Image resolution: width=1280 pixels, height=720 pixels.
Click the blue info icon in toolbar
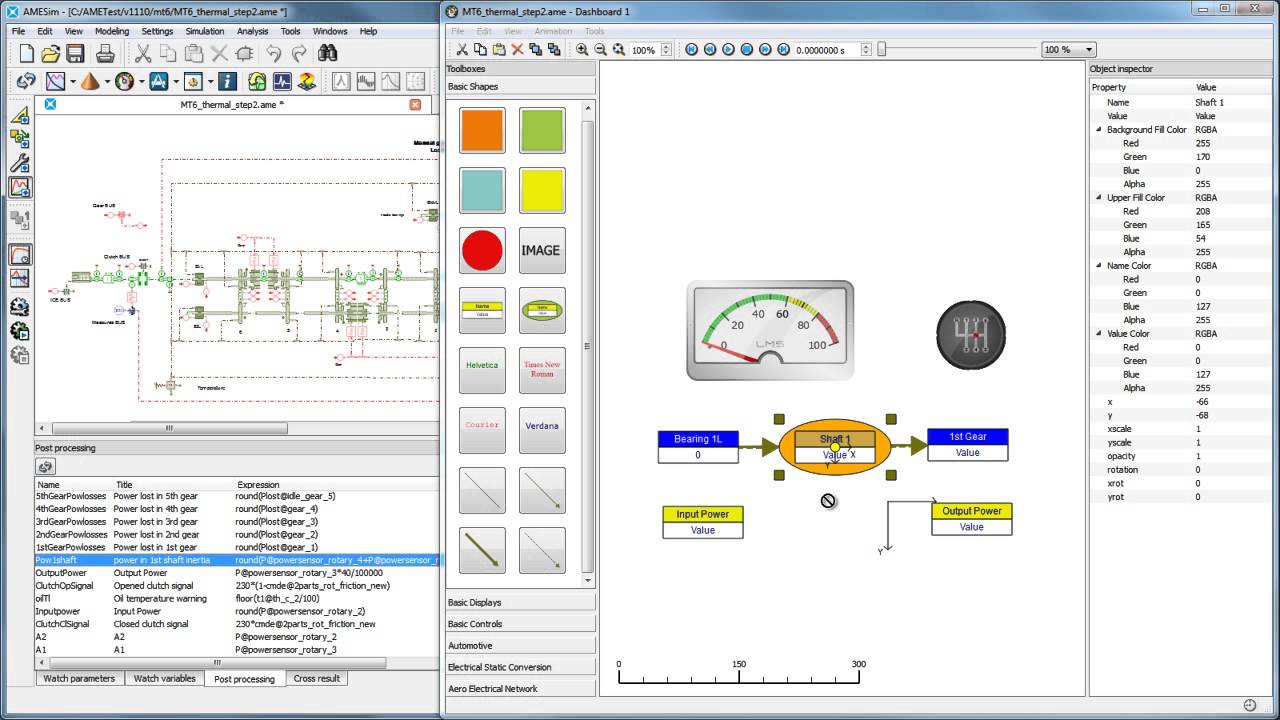coord(227,82)
